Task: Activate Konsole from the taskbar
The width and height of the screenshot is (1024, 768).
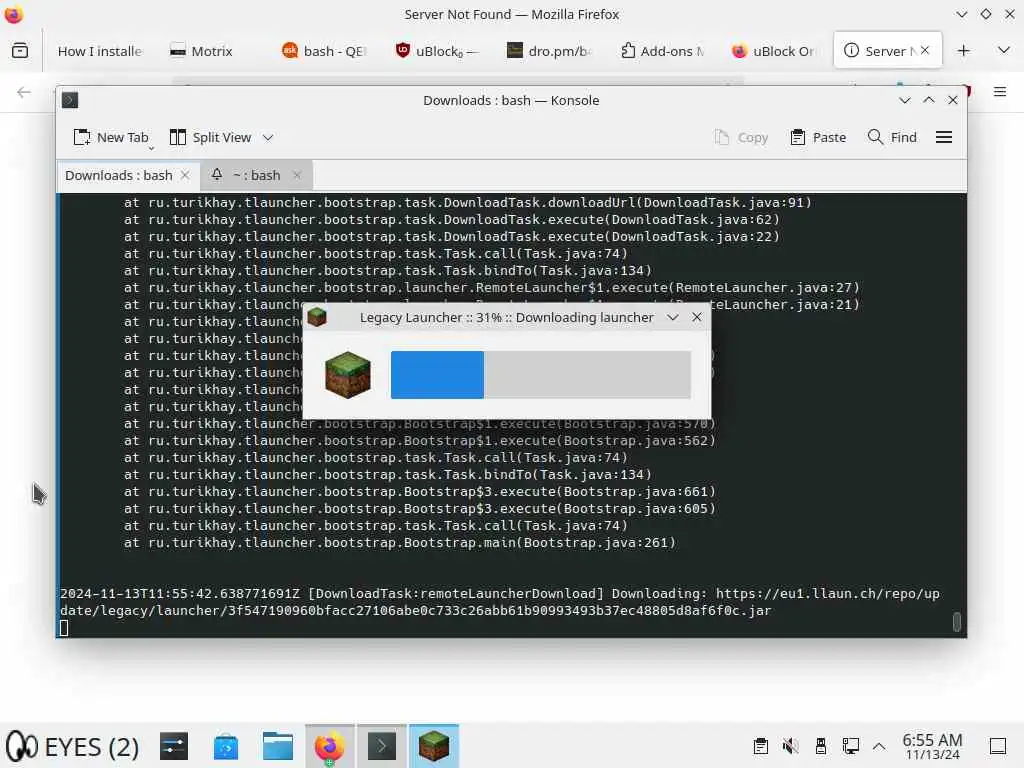Action: click(x=381, y=746)
